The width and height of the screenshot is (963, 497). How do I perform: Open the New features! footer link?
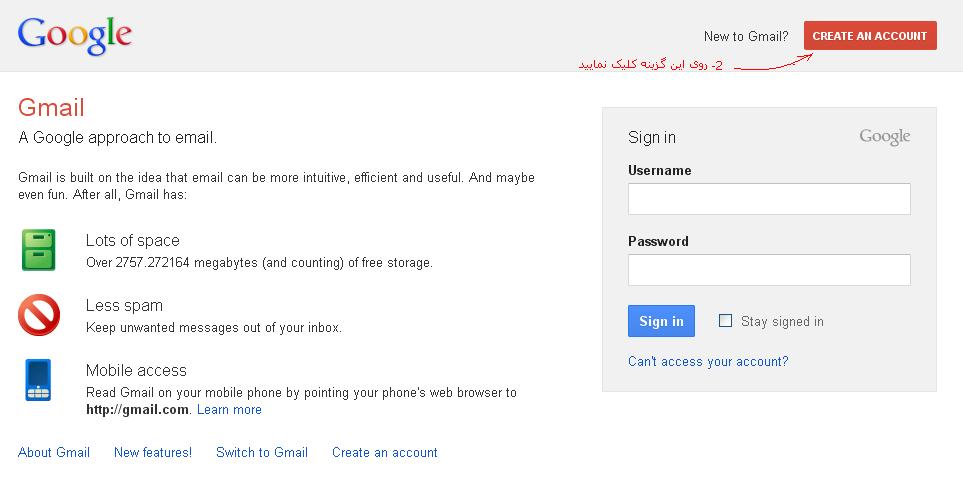tap(153, 453)
